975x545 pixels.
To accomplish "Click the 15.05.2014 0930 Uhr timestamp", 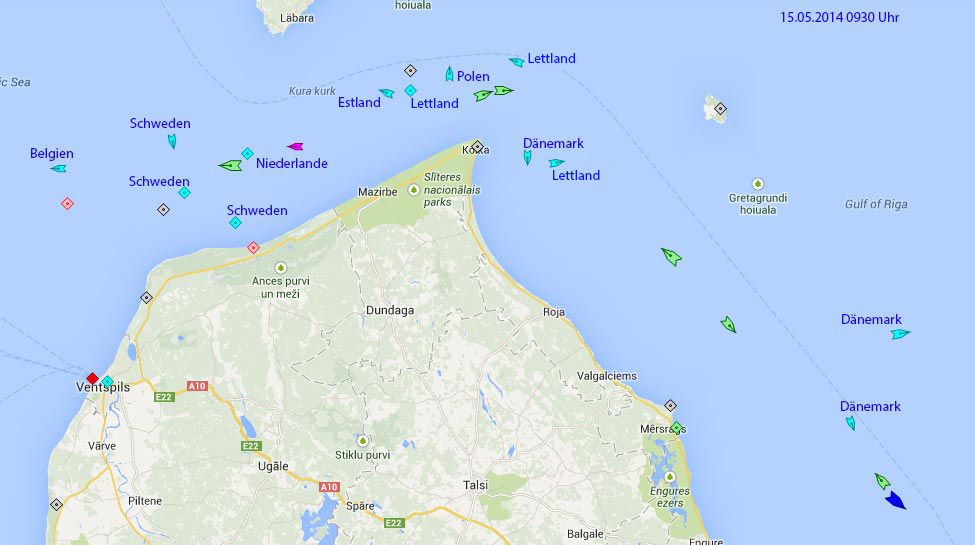I will tap(839, 17).
